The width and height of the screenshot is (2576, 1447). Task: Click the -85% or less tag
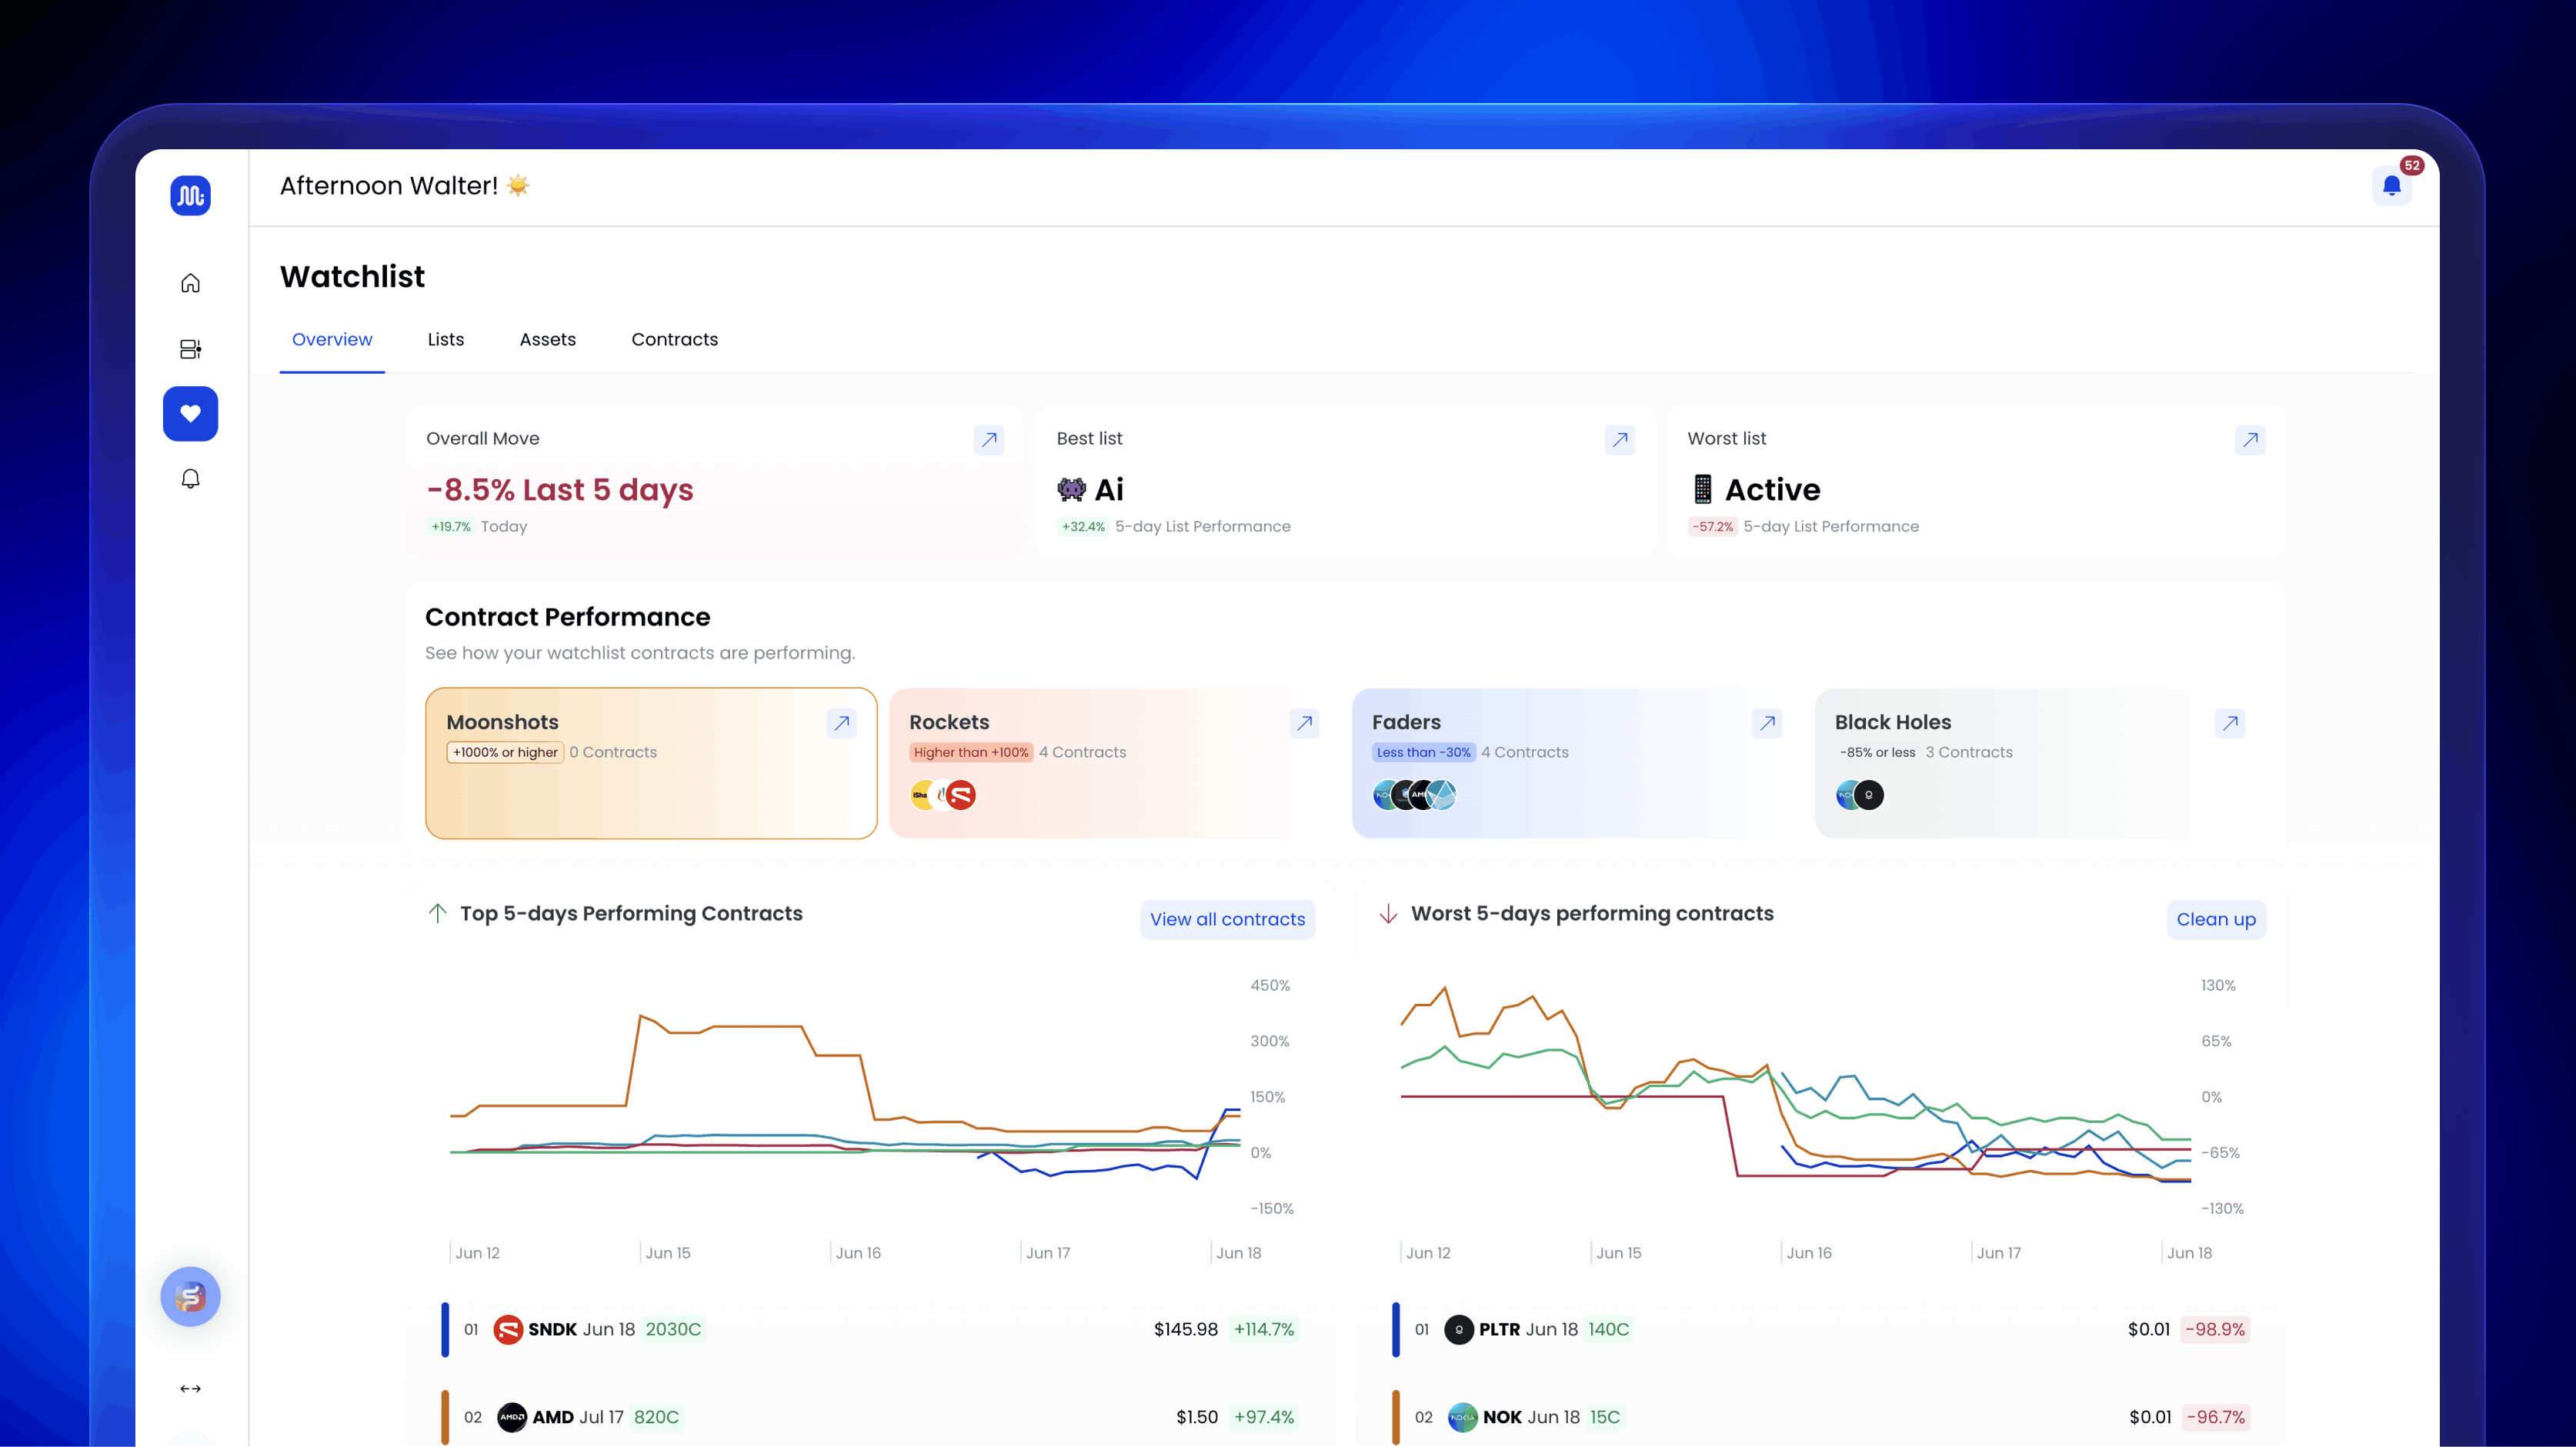(x=1877, y=752)
